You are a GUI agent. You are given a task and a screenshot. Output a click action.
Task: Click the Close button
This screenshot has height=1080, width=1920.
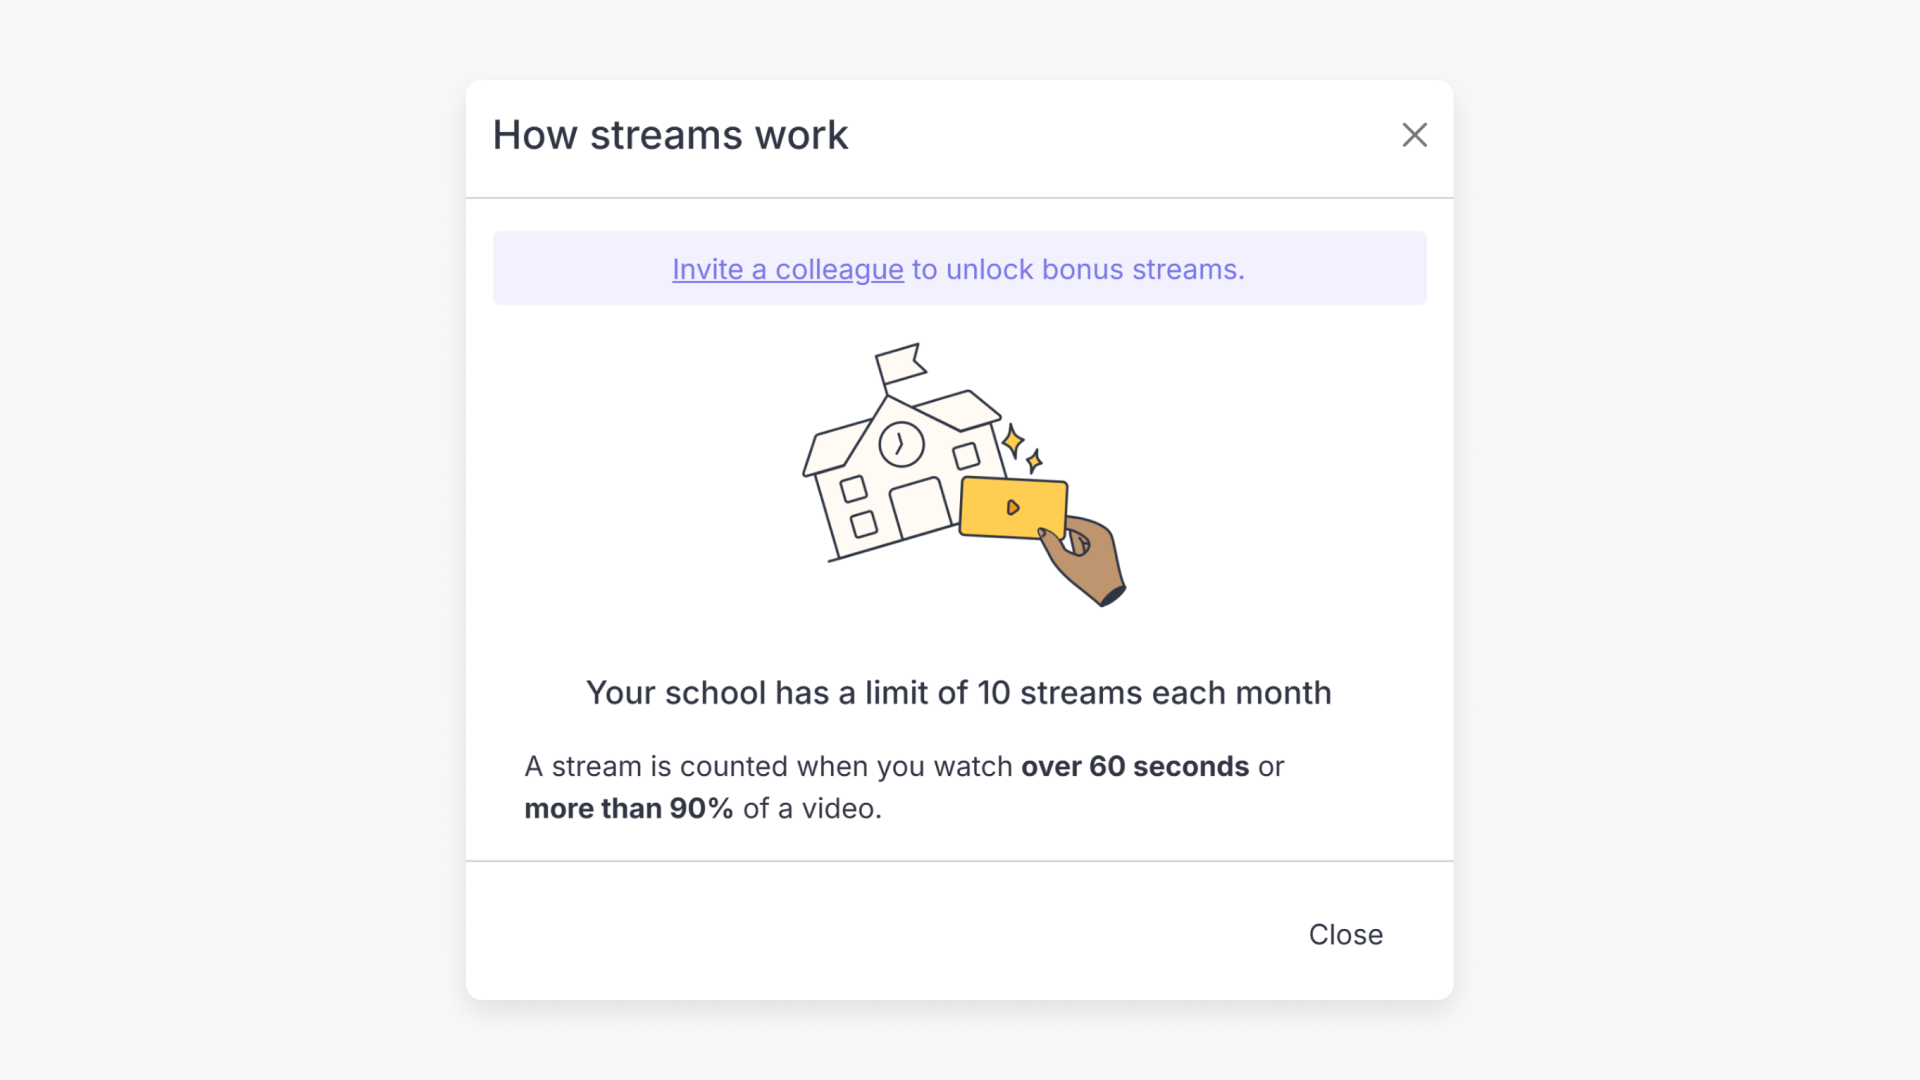point(1345,934)
